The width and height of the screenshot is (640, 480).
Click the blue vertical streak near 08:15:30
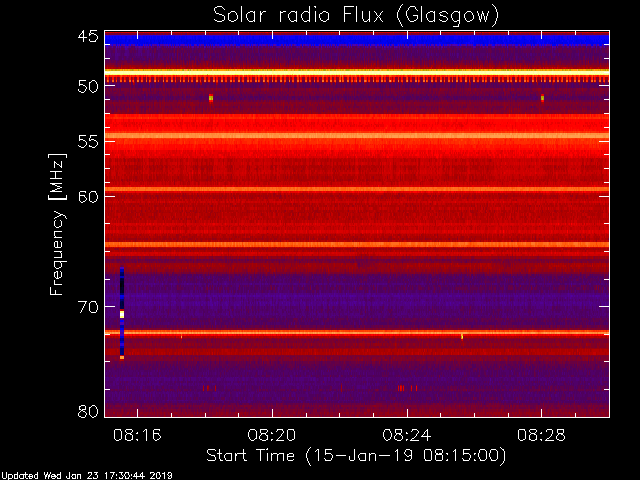tap(122, 313)
